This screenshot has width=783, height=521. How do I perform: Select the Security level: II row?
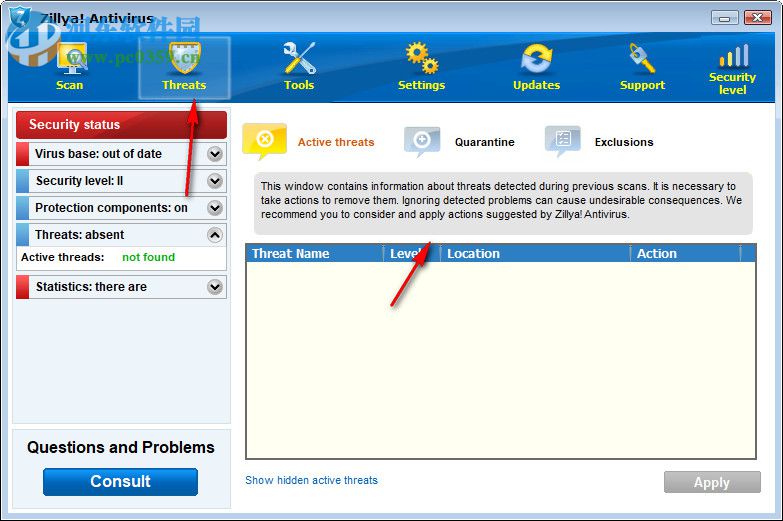(121, 181)
